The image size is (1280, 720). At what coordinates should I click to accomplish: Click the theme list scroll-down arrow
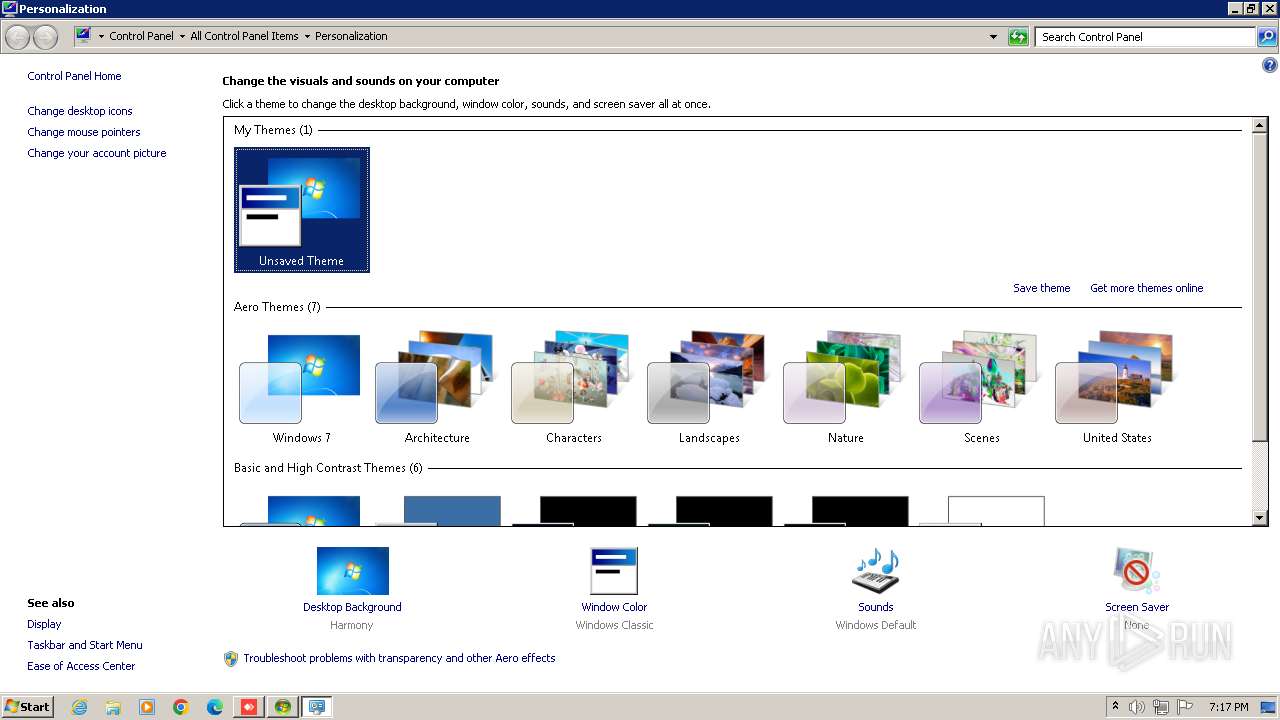(1260, 518)
